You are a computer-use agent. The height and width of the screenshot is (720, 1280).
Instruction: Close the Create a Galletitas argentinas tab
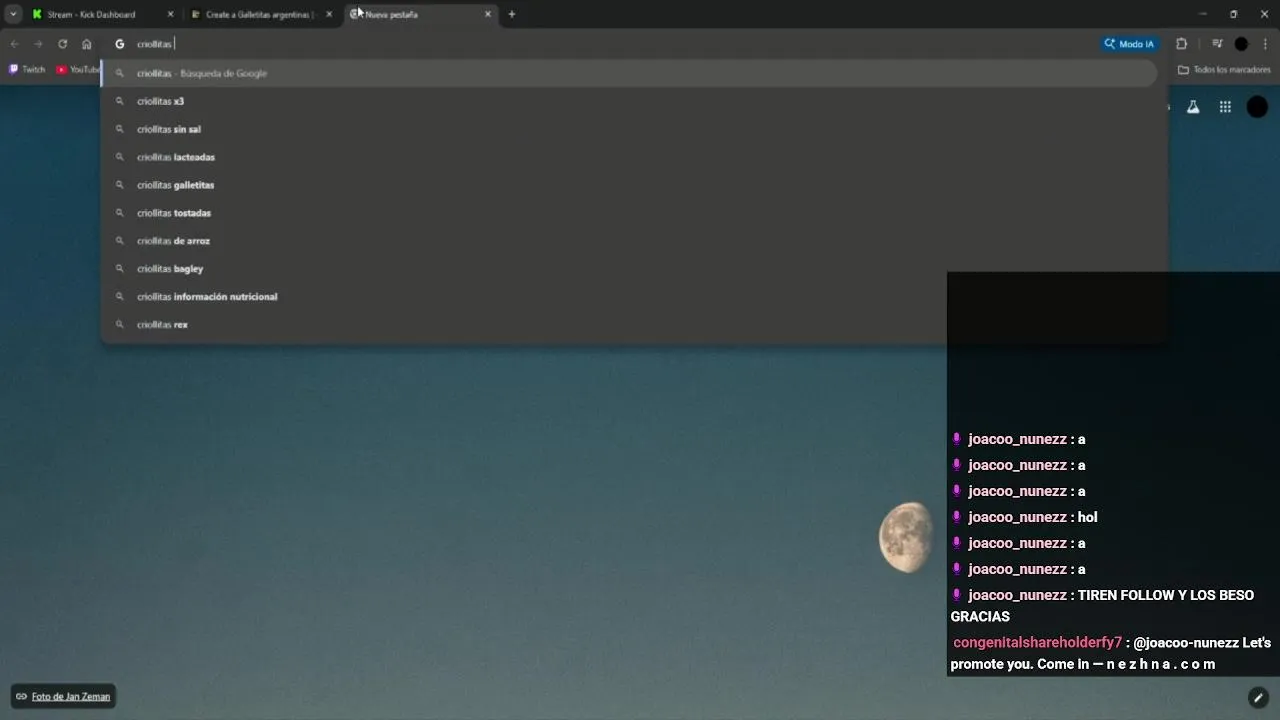click(x=329, y=14)
